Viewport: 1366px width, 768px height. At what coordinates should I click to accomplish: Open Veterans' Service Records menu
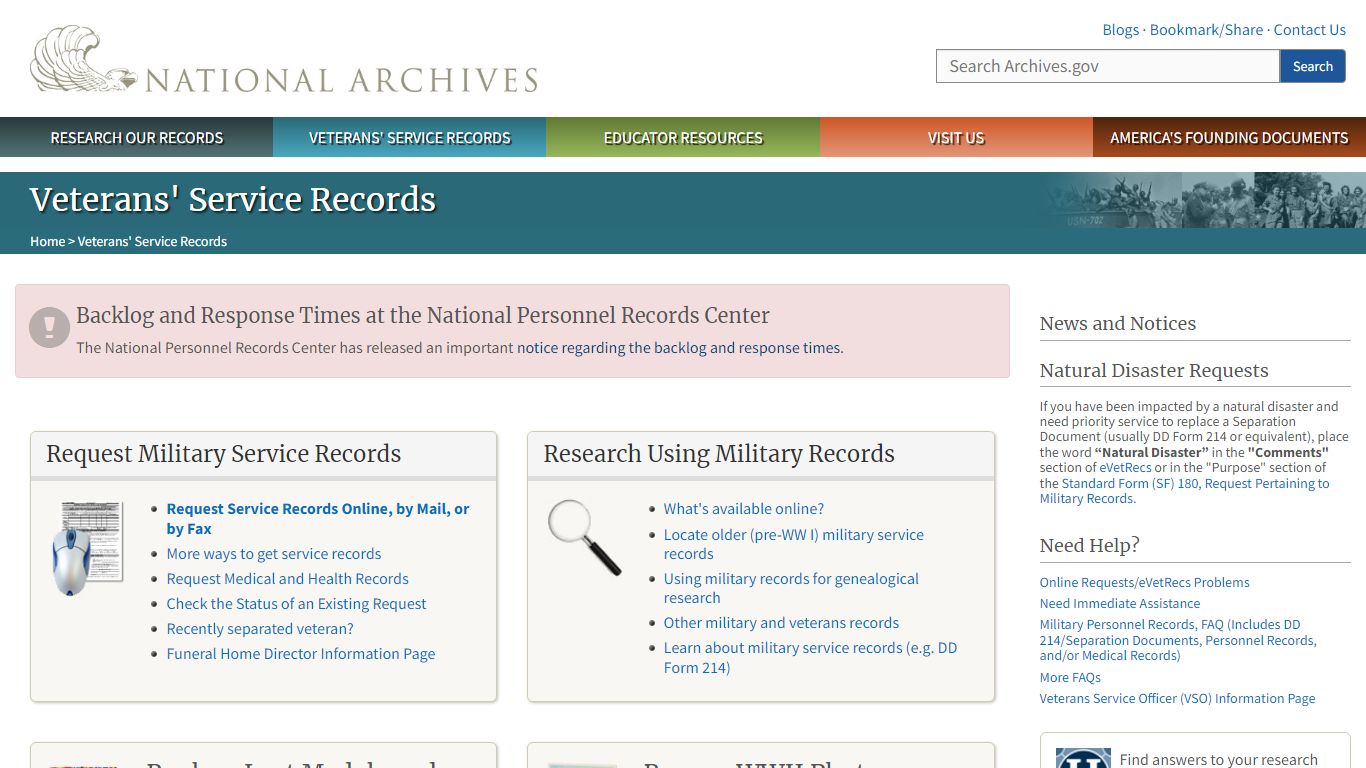(x=410, y=138)
